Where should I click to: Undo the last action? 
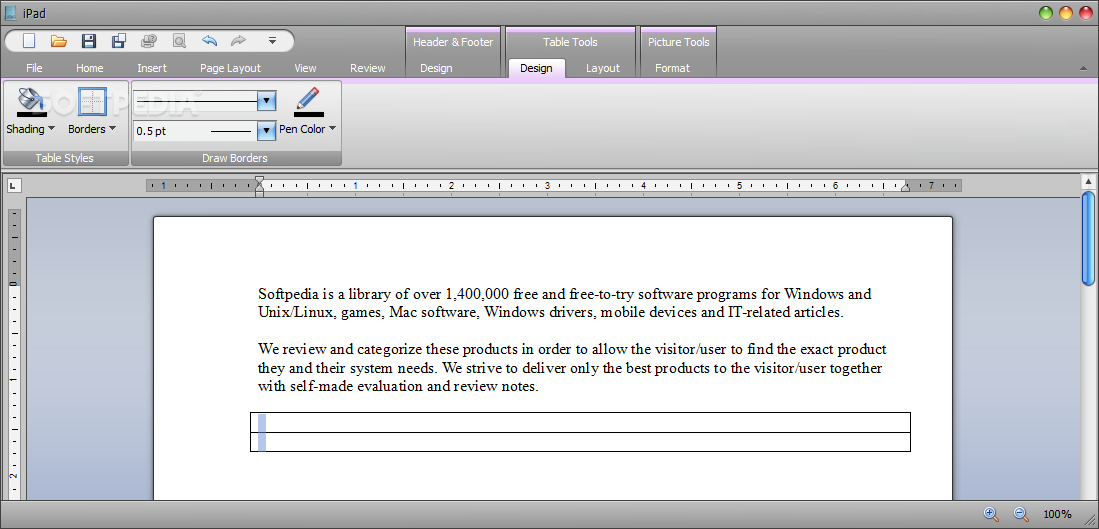pos(209,41)
